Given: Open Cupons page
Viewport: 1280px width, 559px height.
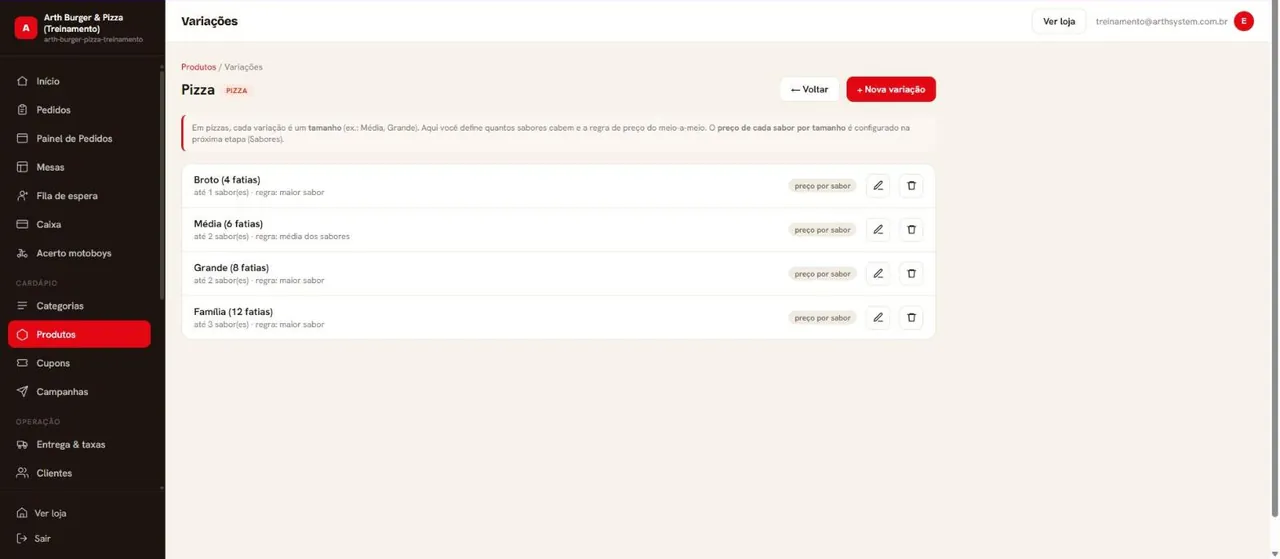Looking at the screenshot, I should tap(79, 363).
